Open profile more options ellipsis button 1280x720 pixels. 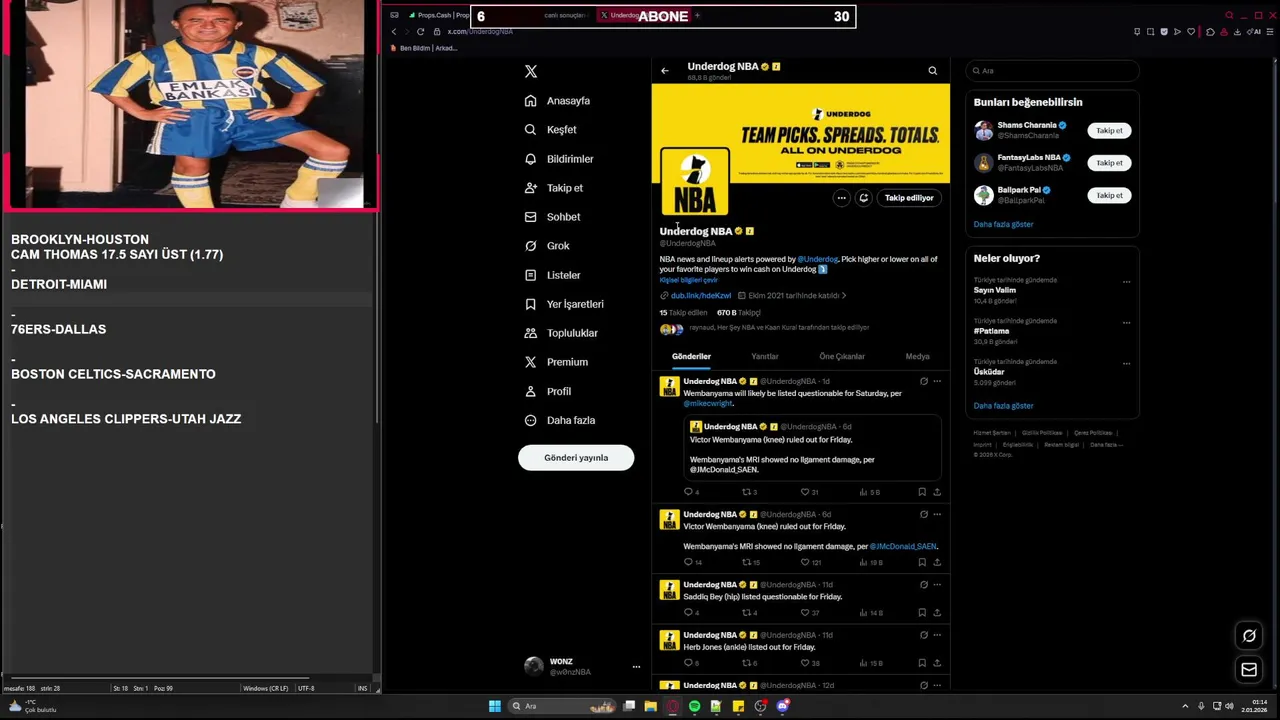[x=841, y=198]
